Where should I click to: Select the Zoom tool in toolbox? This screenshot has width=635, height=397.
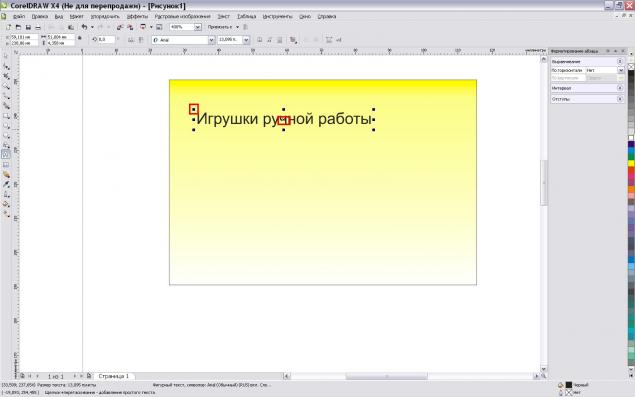click(x=6, y=86)
